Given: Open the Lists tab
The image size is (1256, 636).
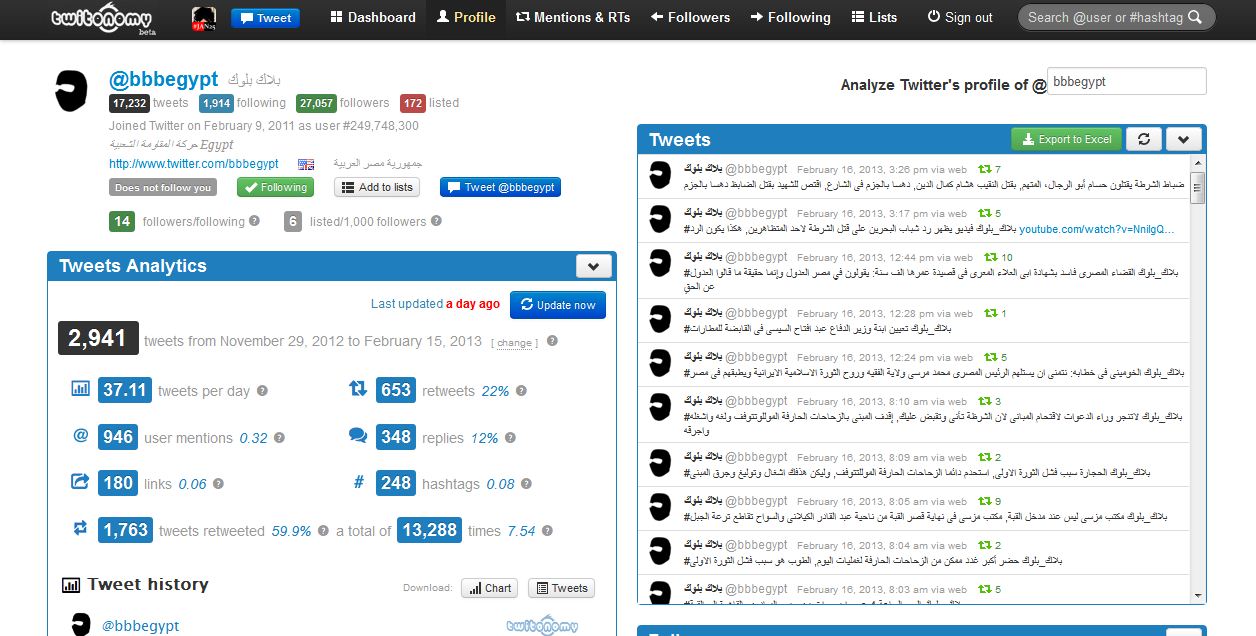Looking at the screenshot, I should (875, 17).
